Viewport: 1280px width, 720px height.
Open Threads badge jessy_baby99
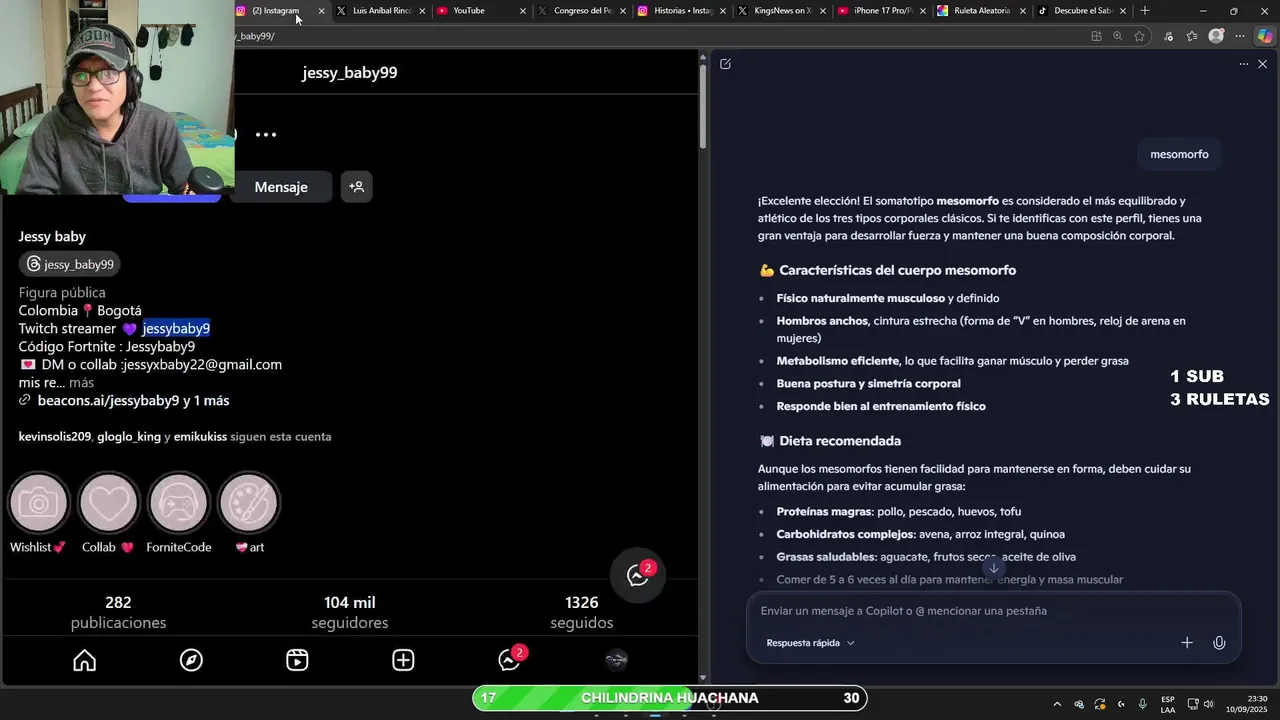click(x=70, y=264)
